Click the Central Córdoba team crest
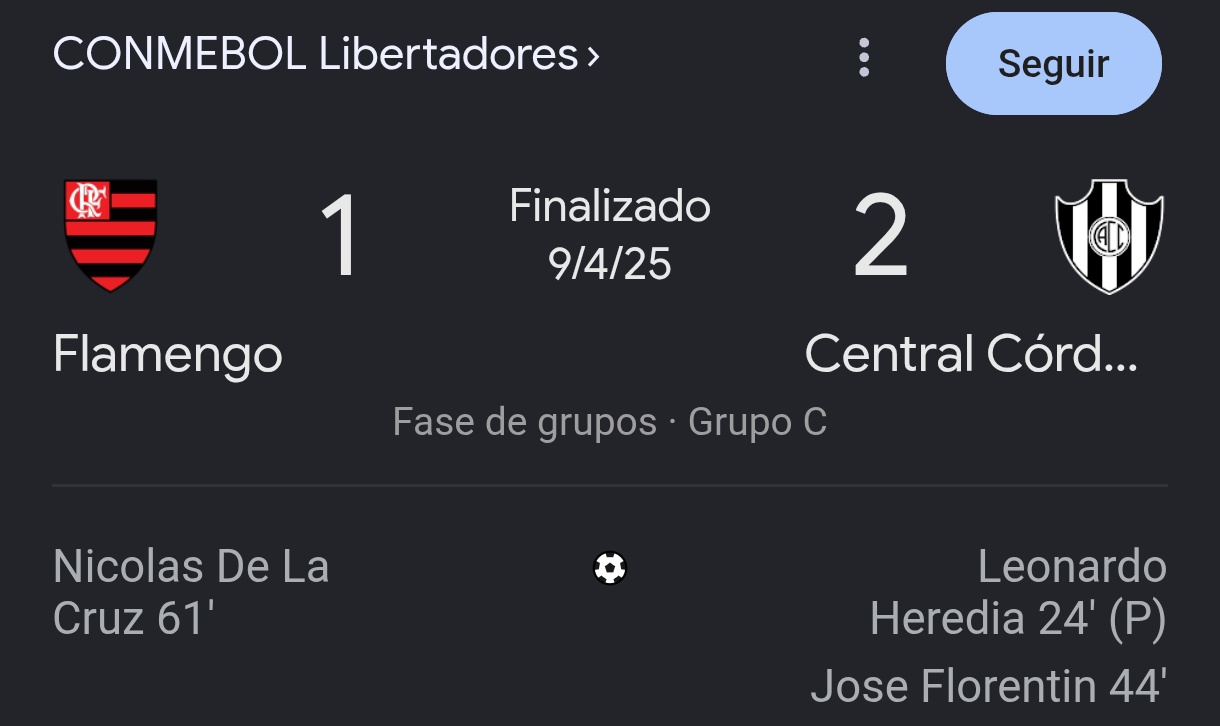 pyautogui.click(x=1109, y=236)
